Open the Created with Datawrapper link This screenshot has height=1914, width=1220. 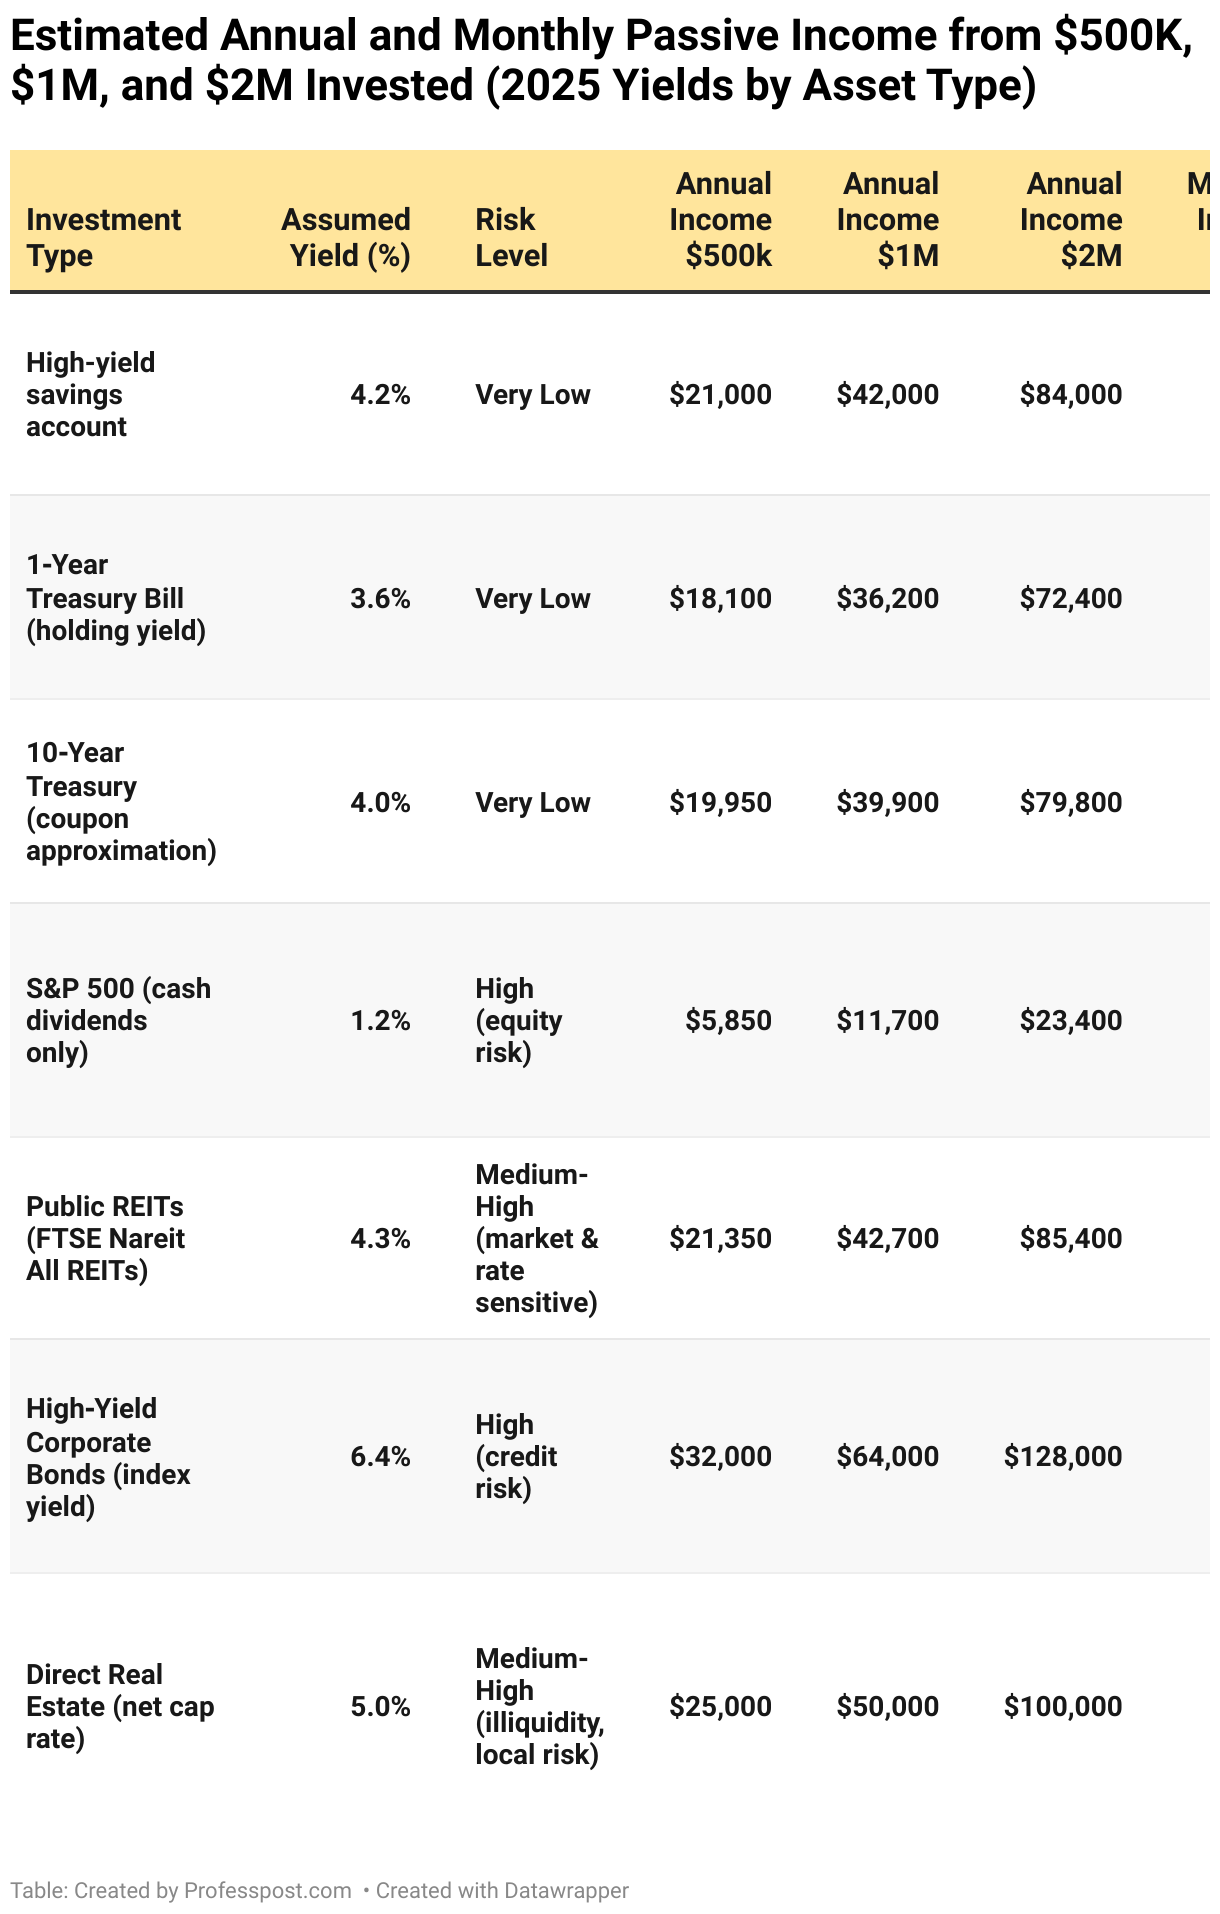pos(502,1890)
